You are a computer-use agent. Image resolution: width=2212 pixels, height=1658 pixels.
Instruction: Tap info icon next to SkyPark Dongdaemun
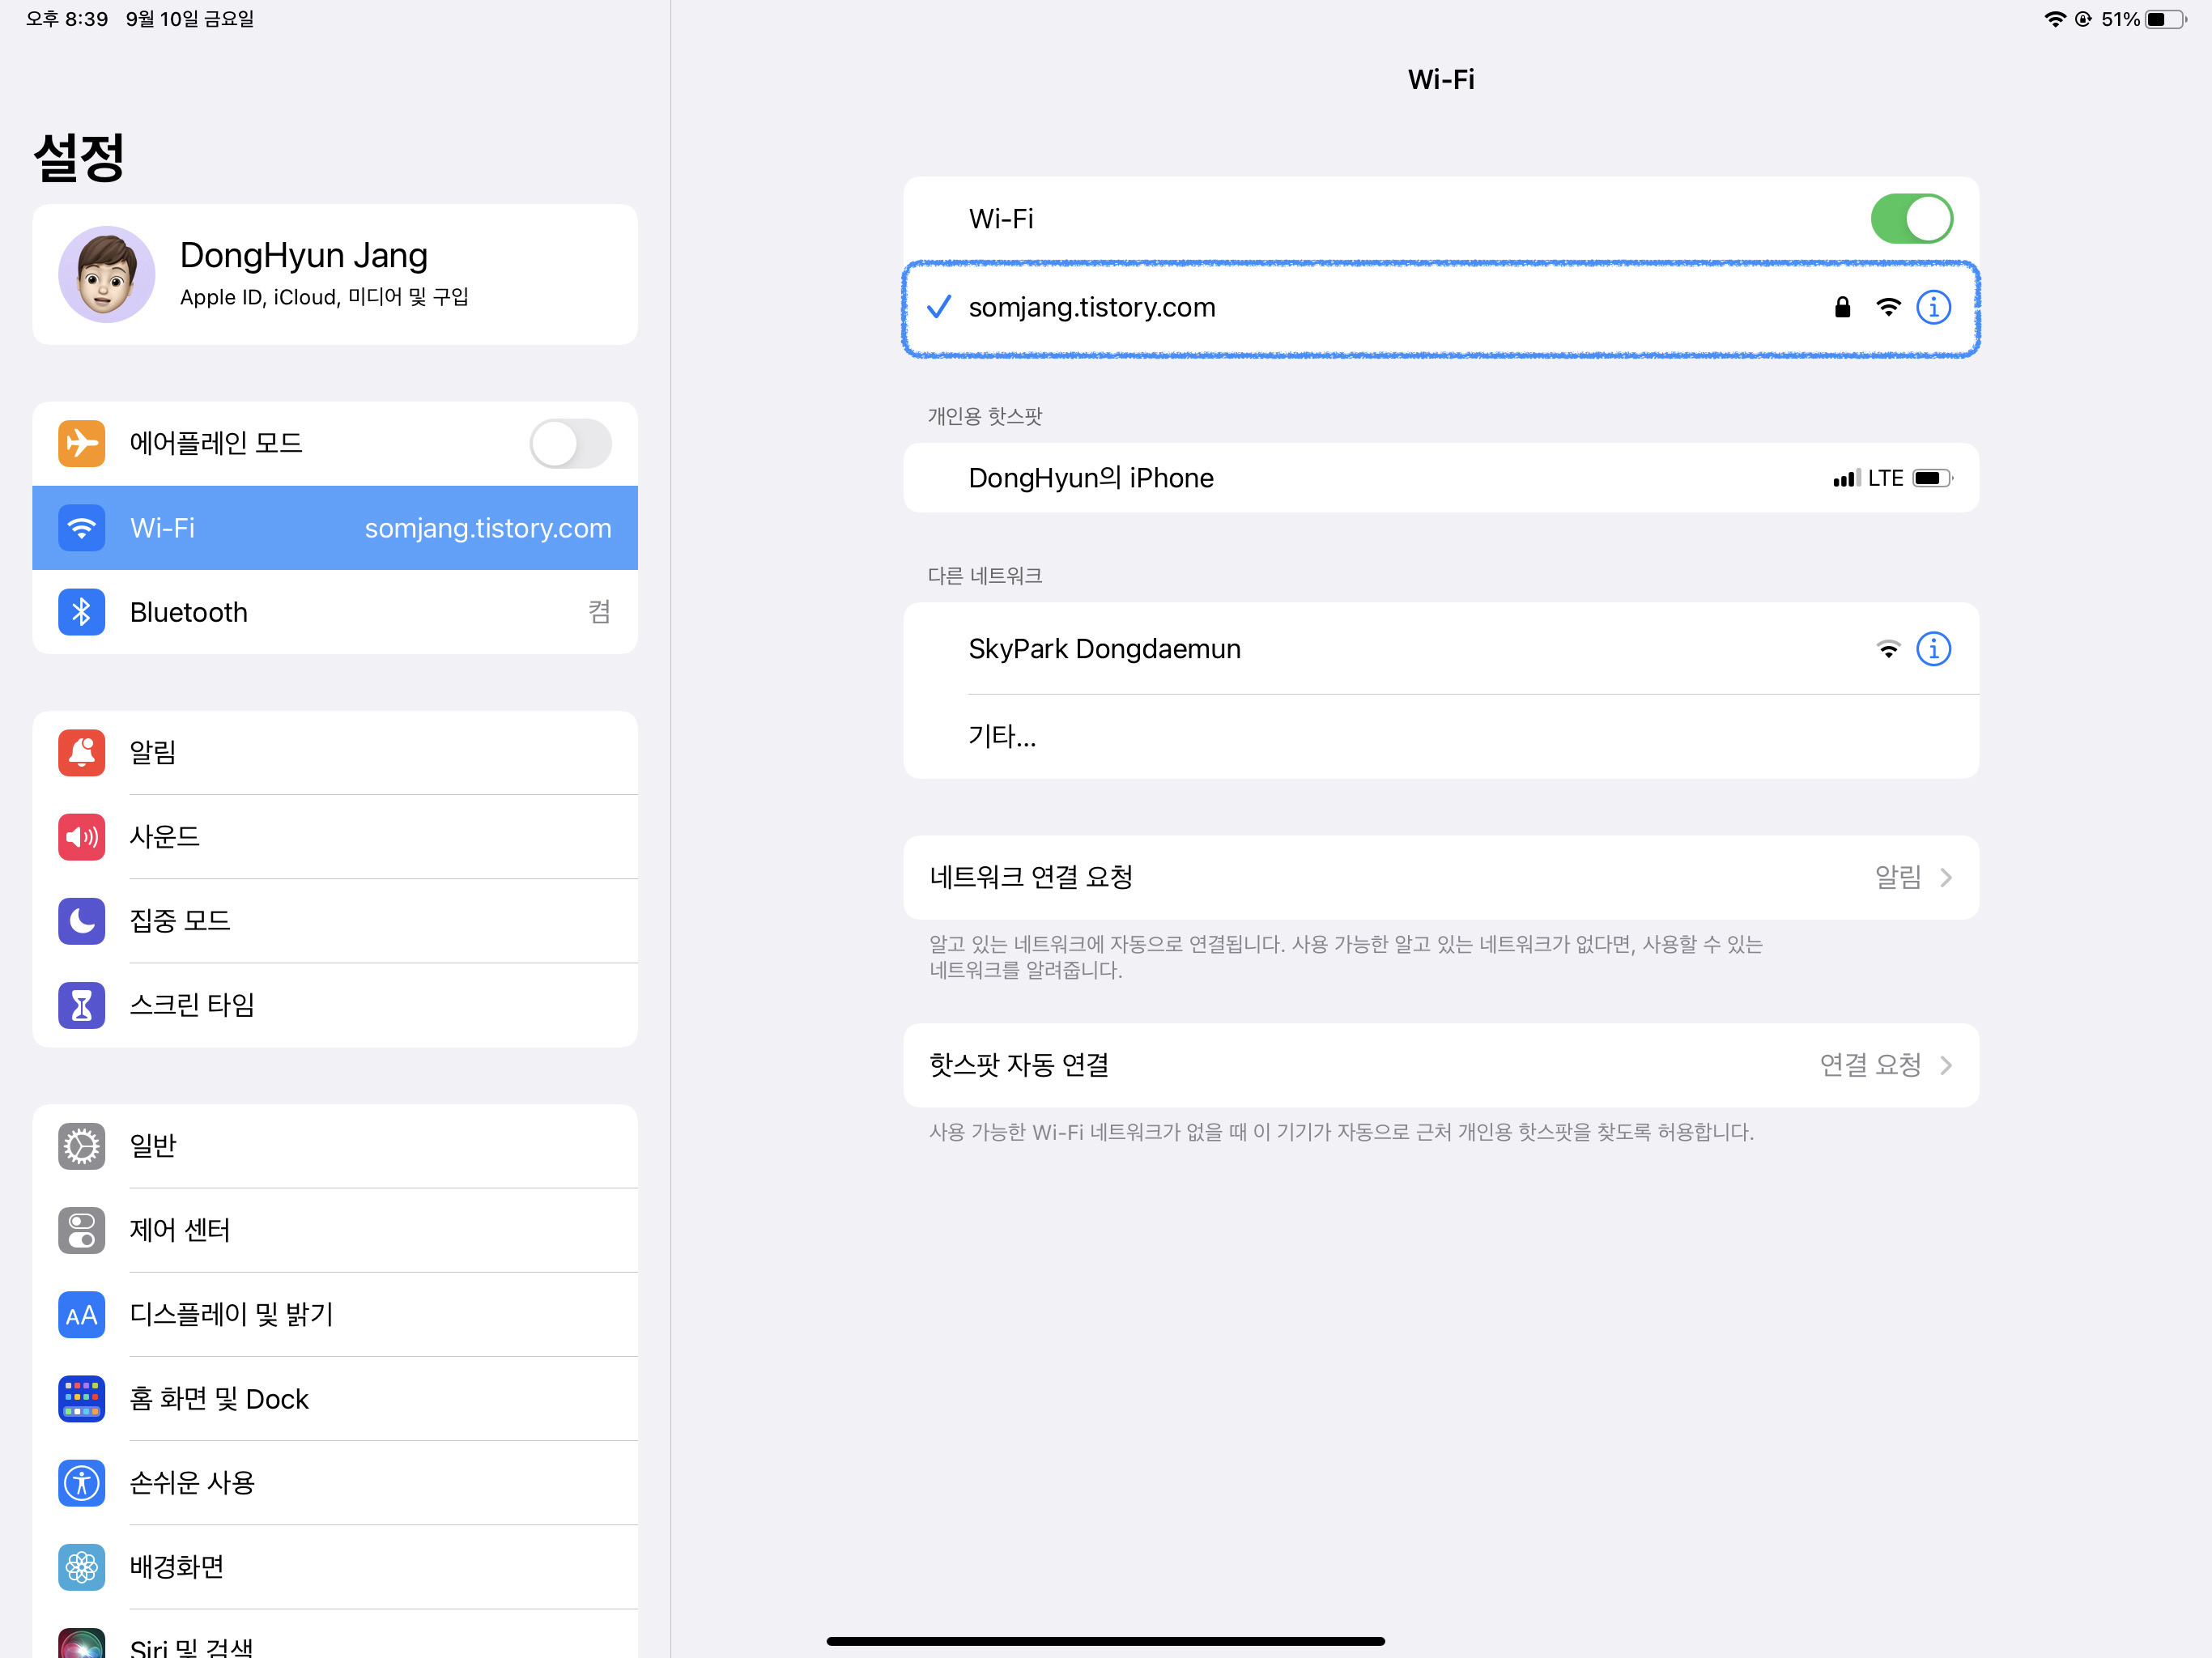1932,649
